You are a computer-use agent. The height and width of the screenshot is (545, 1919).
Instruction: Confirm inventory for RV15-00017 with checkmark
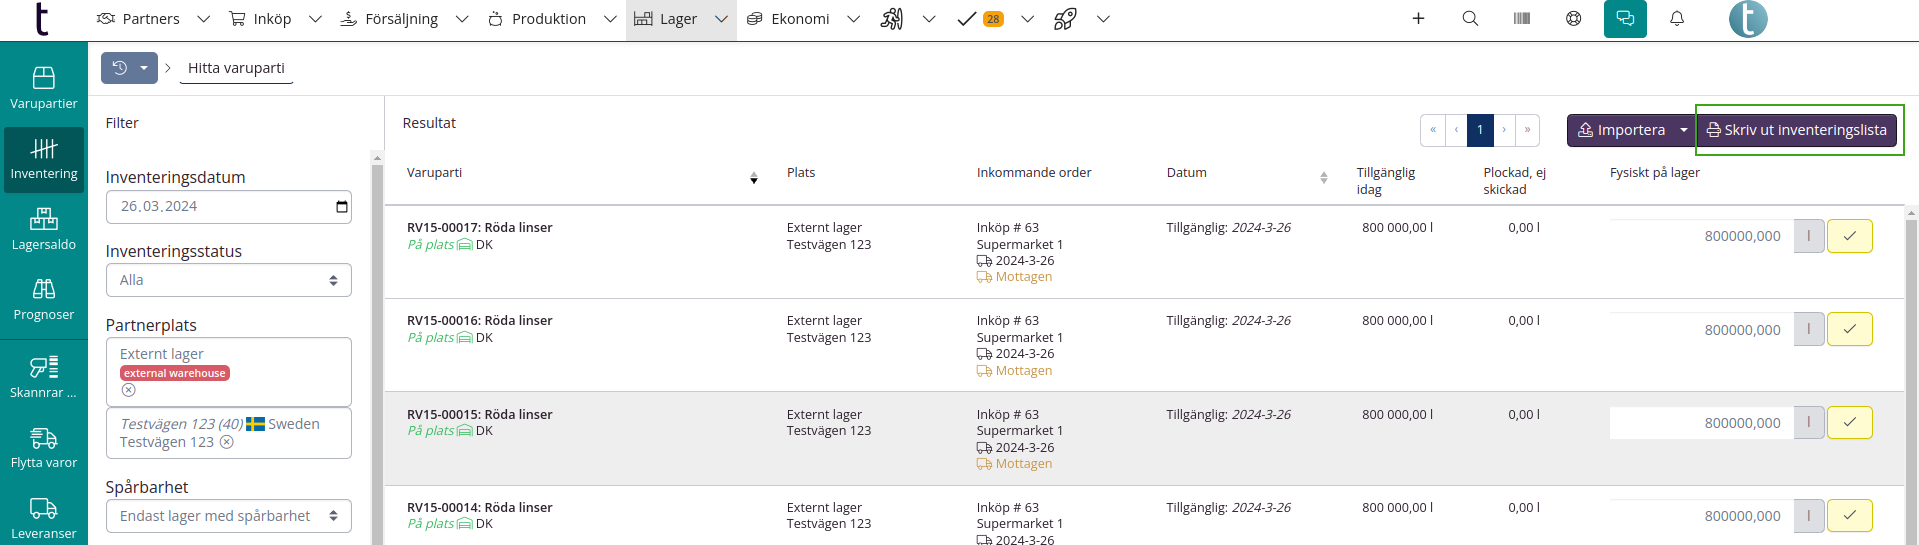tap(1849, 237)
